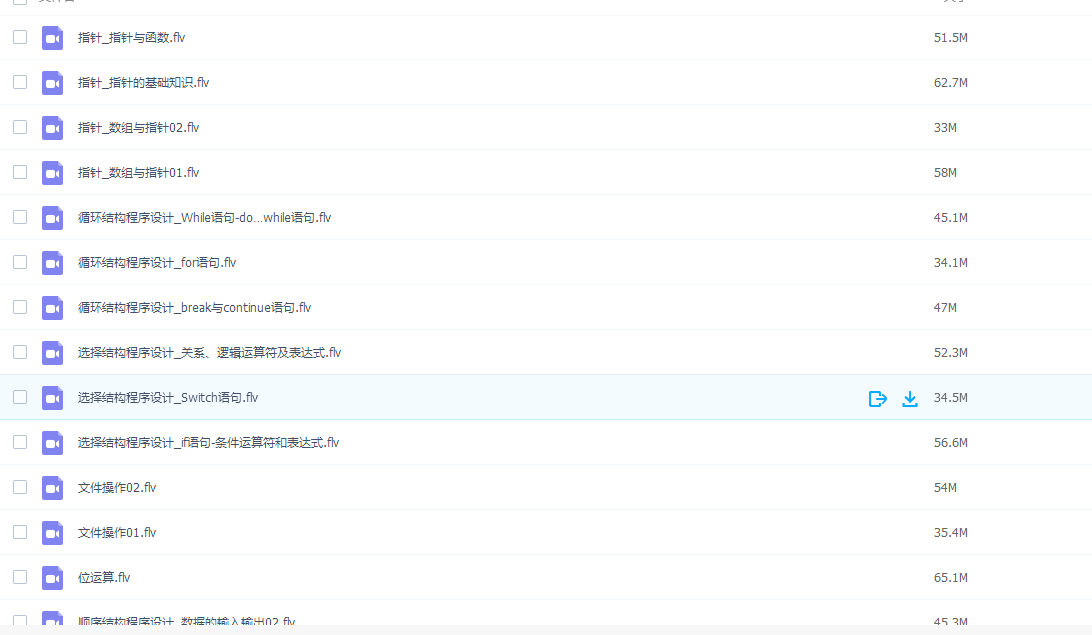1092x635 pixels.
Task: Open 选择结构程序设计_if语句-条件运算符和表达式.flv
Action: pyautogui.click(x=208, y=443)
